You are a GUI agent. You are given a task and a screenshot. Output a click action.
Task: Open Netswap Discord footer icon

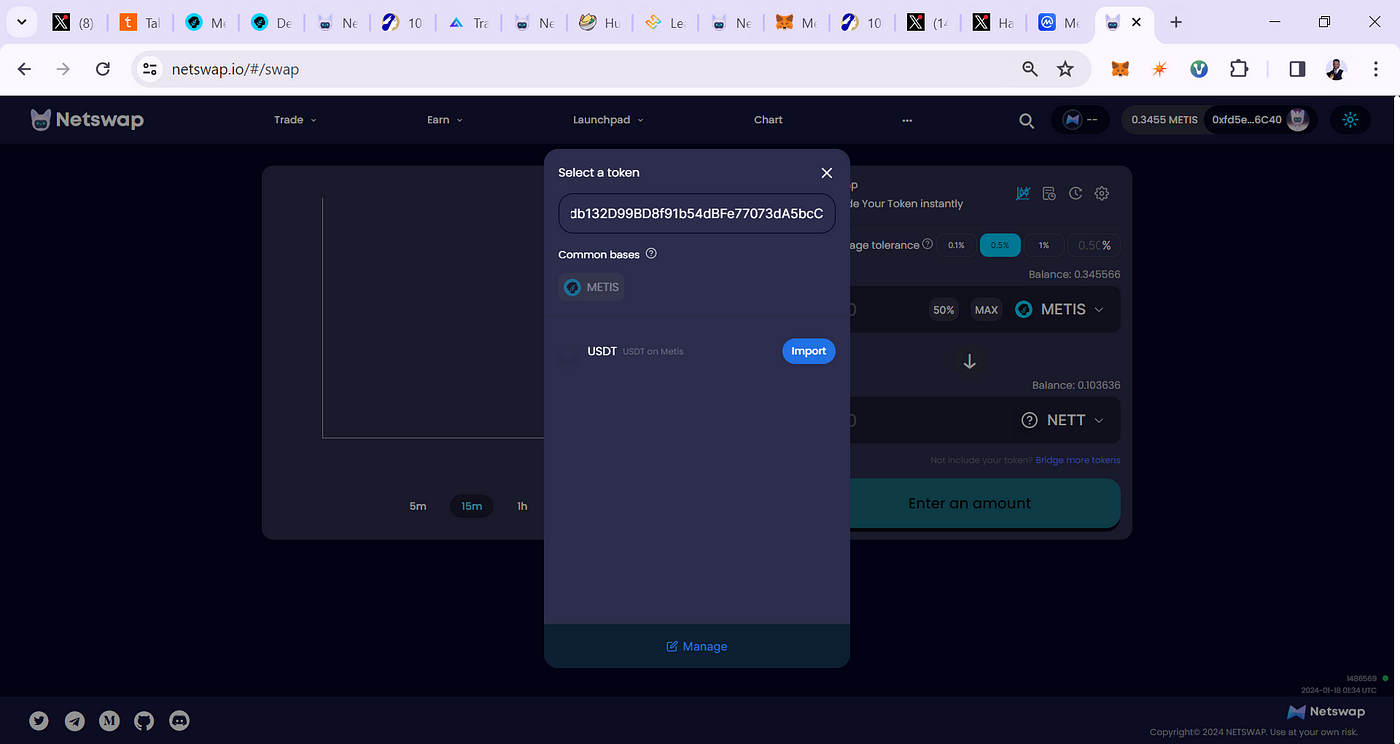coord(180,720)
